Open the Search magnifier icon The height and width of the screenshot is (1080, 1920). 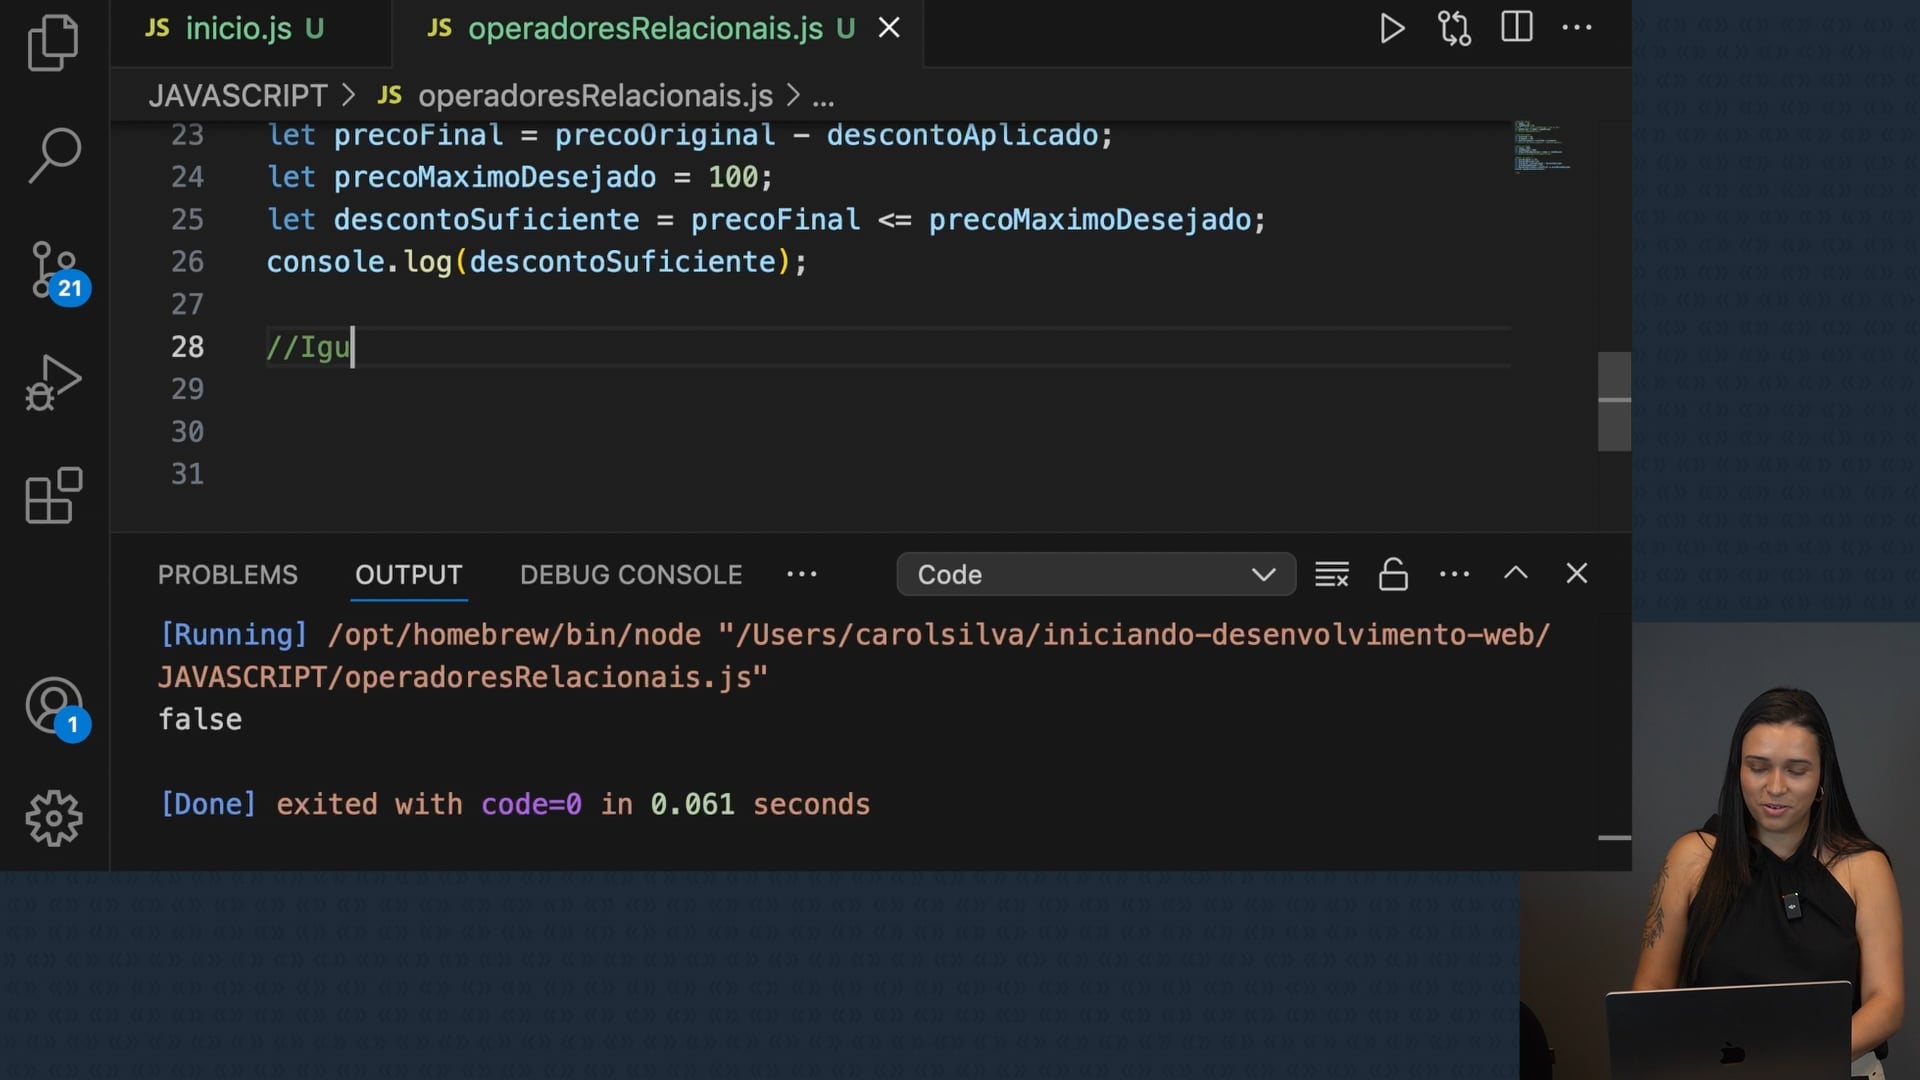(53, 155)
